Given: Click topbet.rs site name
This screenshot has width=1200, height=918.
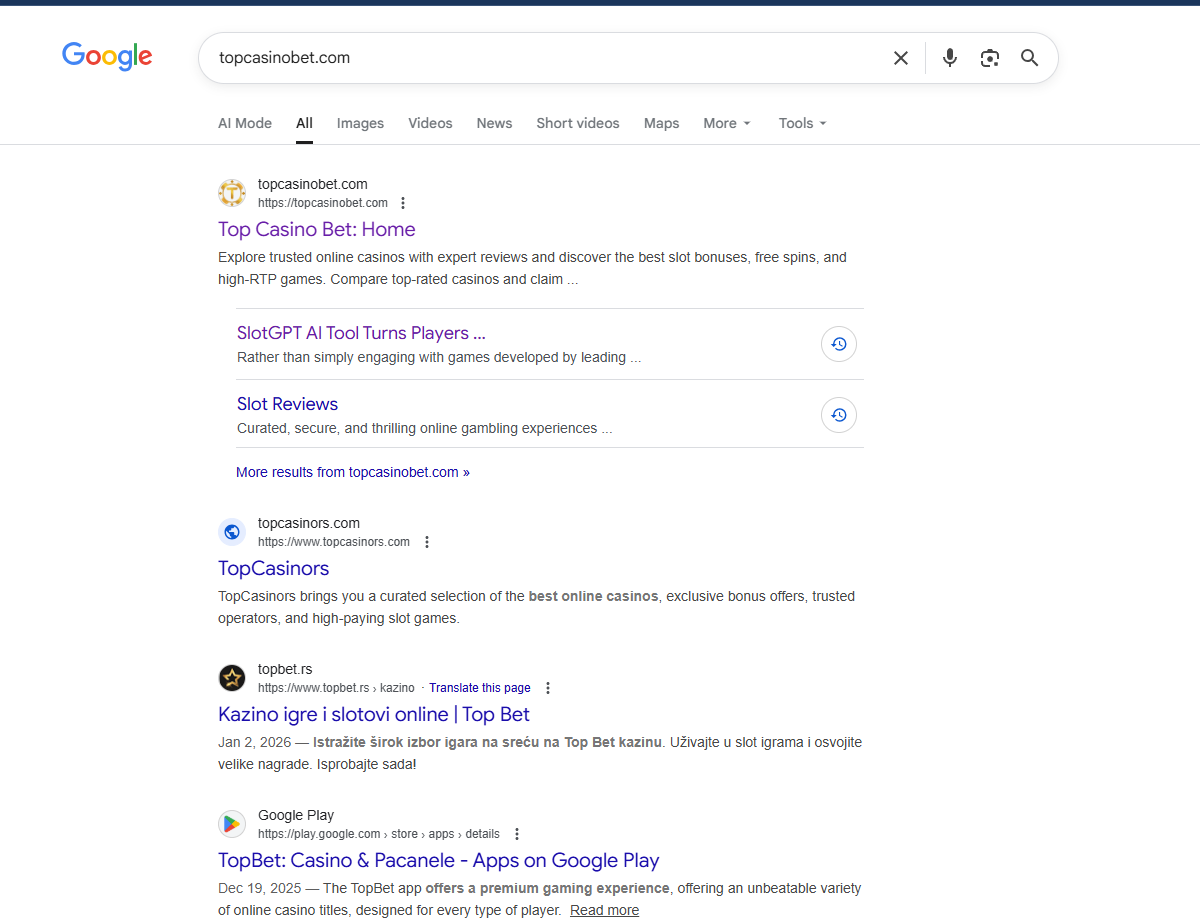Looking at the screenshot, I should click(x=285, y=669).
